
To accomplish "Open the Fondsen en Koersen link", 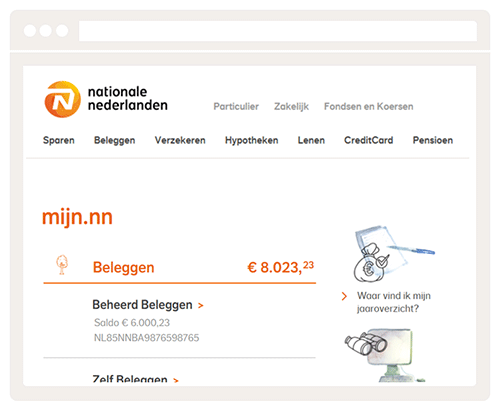I will [x=369, y=106].
